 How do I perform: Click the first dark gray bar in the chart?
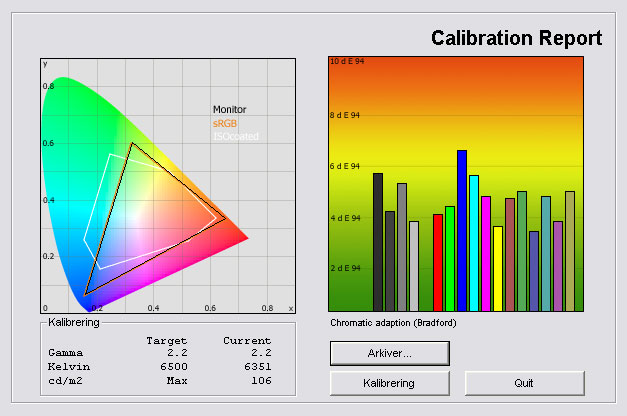tap(377, 242)
